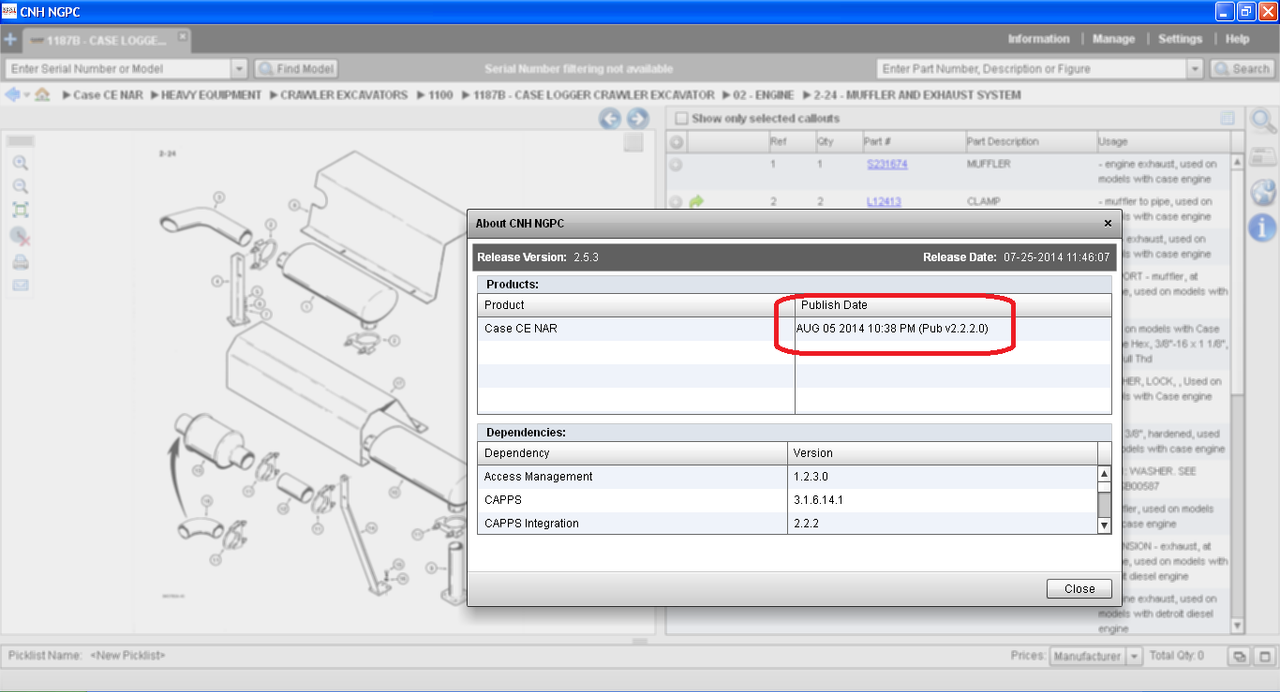This screenshot has width=1280, height=692.
Task: Click the Find Model button
Action: pyautogui.click(x=296, y=69)
